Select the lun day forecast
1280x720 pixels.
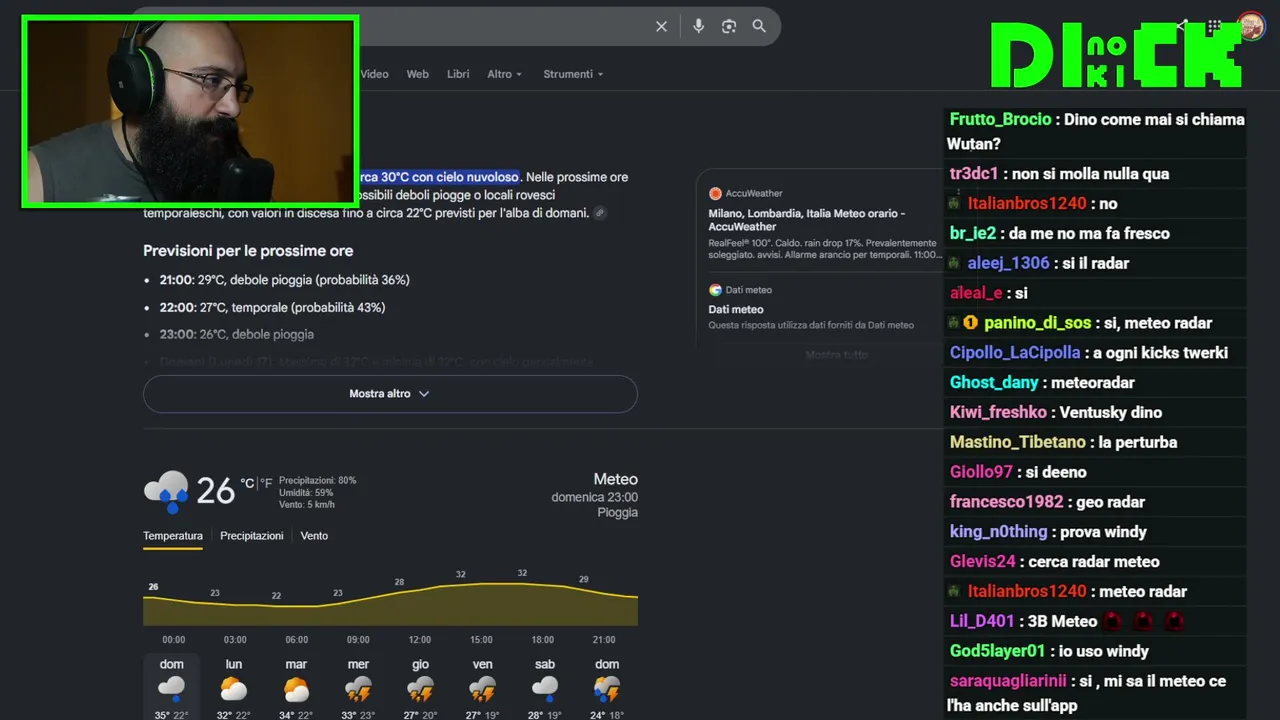(x=234, y=689)
